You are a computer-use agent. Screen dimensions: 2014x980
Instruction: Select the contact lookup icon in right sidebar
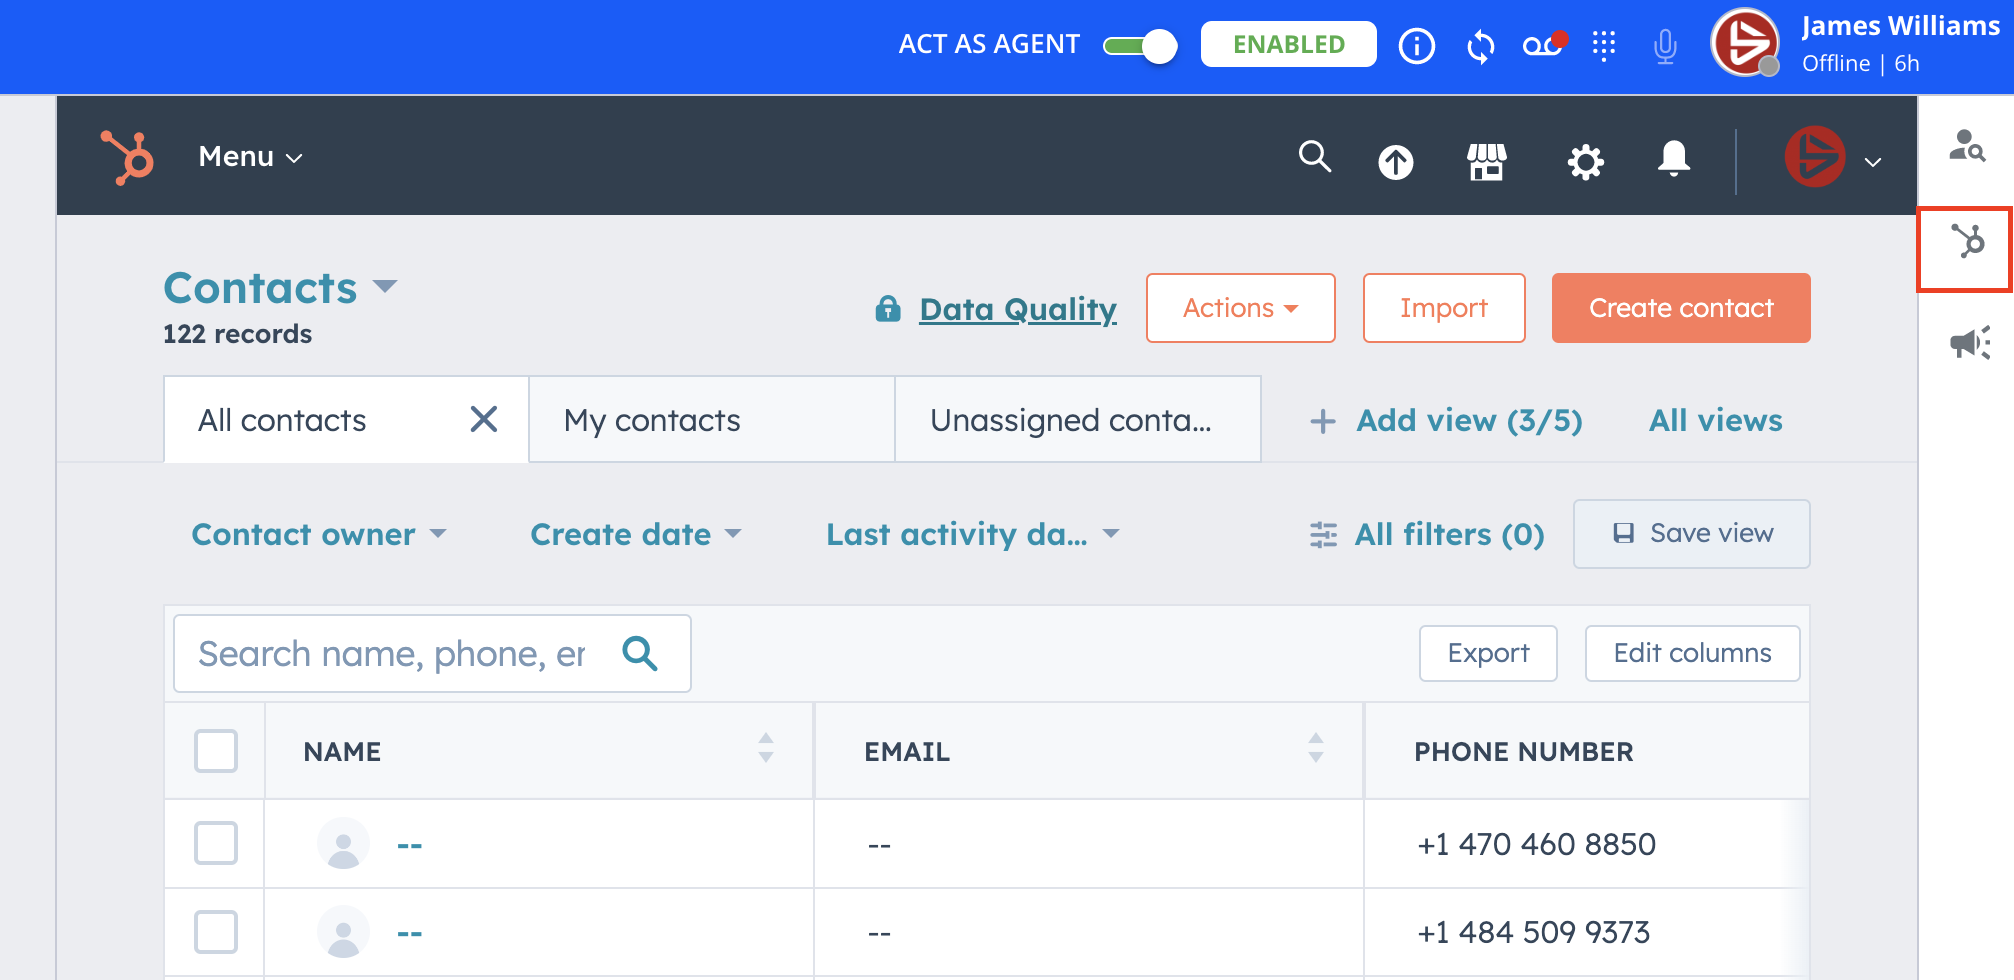pyautogui.click(x=1967, y=148)
